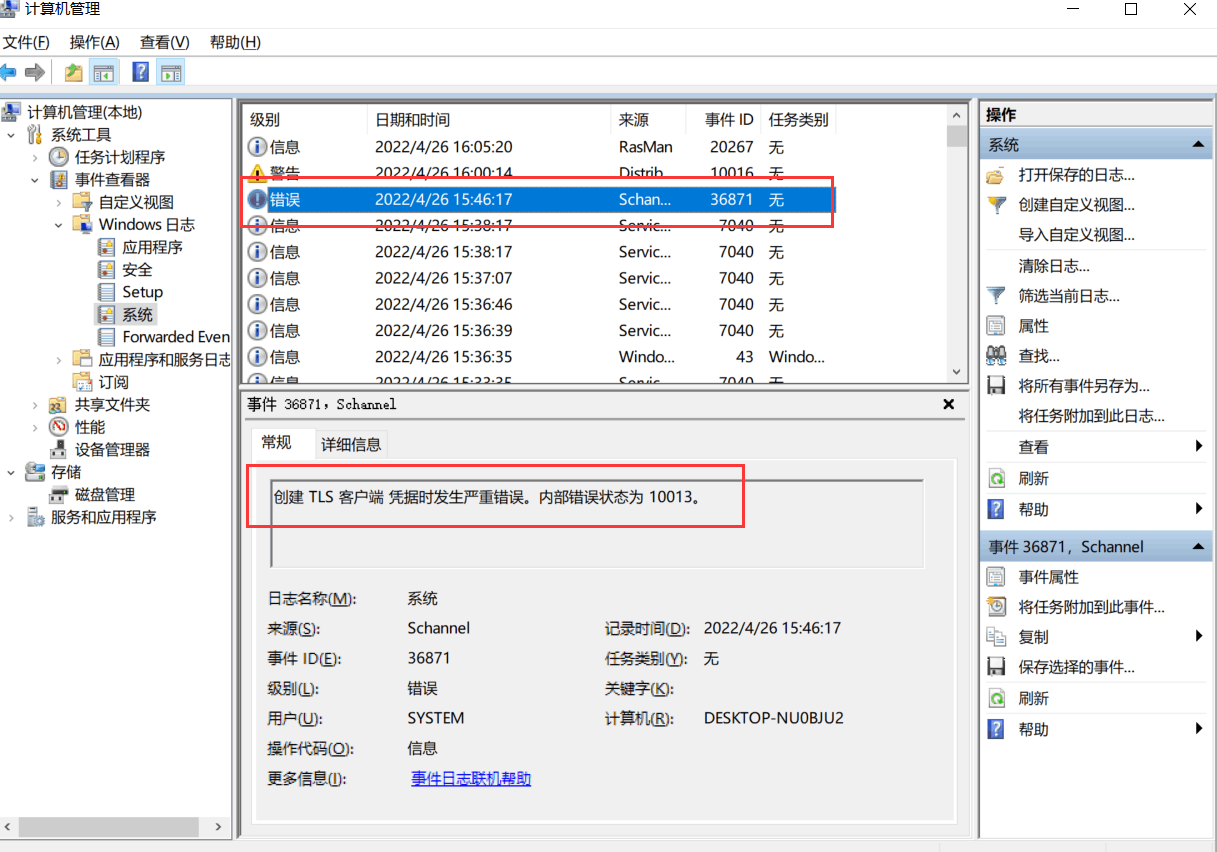Click the 将所有事件另存为 save icon
1217x852 pixels.
[x=996, y=386]
